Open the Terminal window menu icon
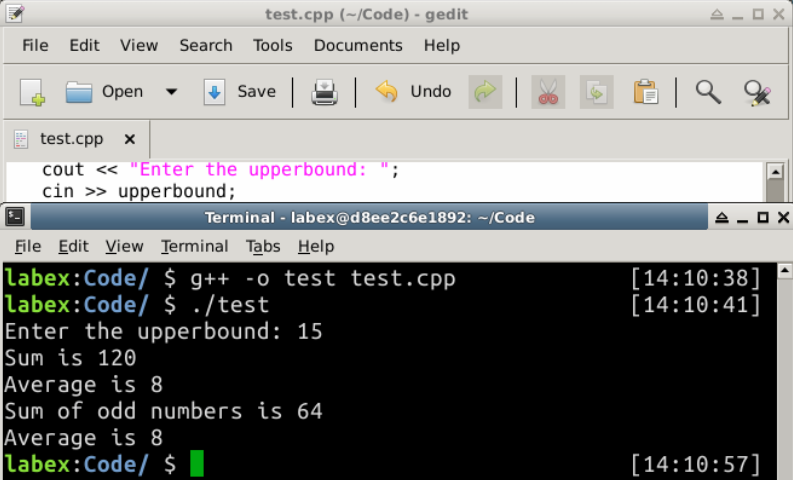 [17, 217]
